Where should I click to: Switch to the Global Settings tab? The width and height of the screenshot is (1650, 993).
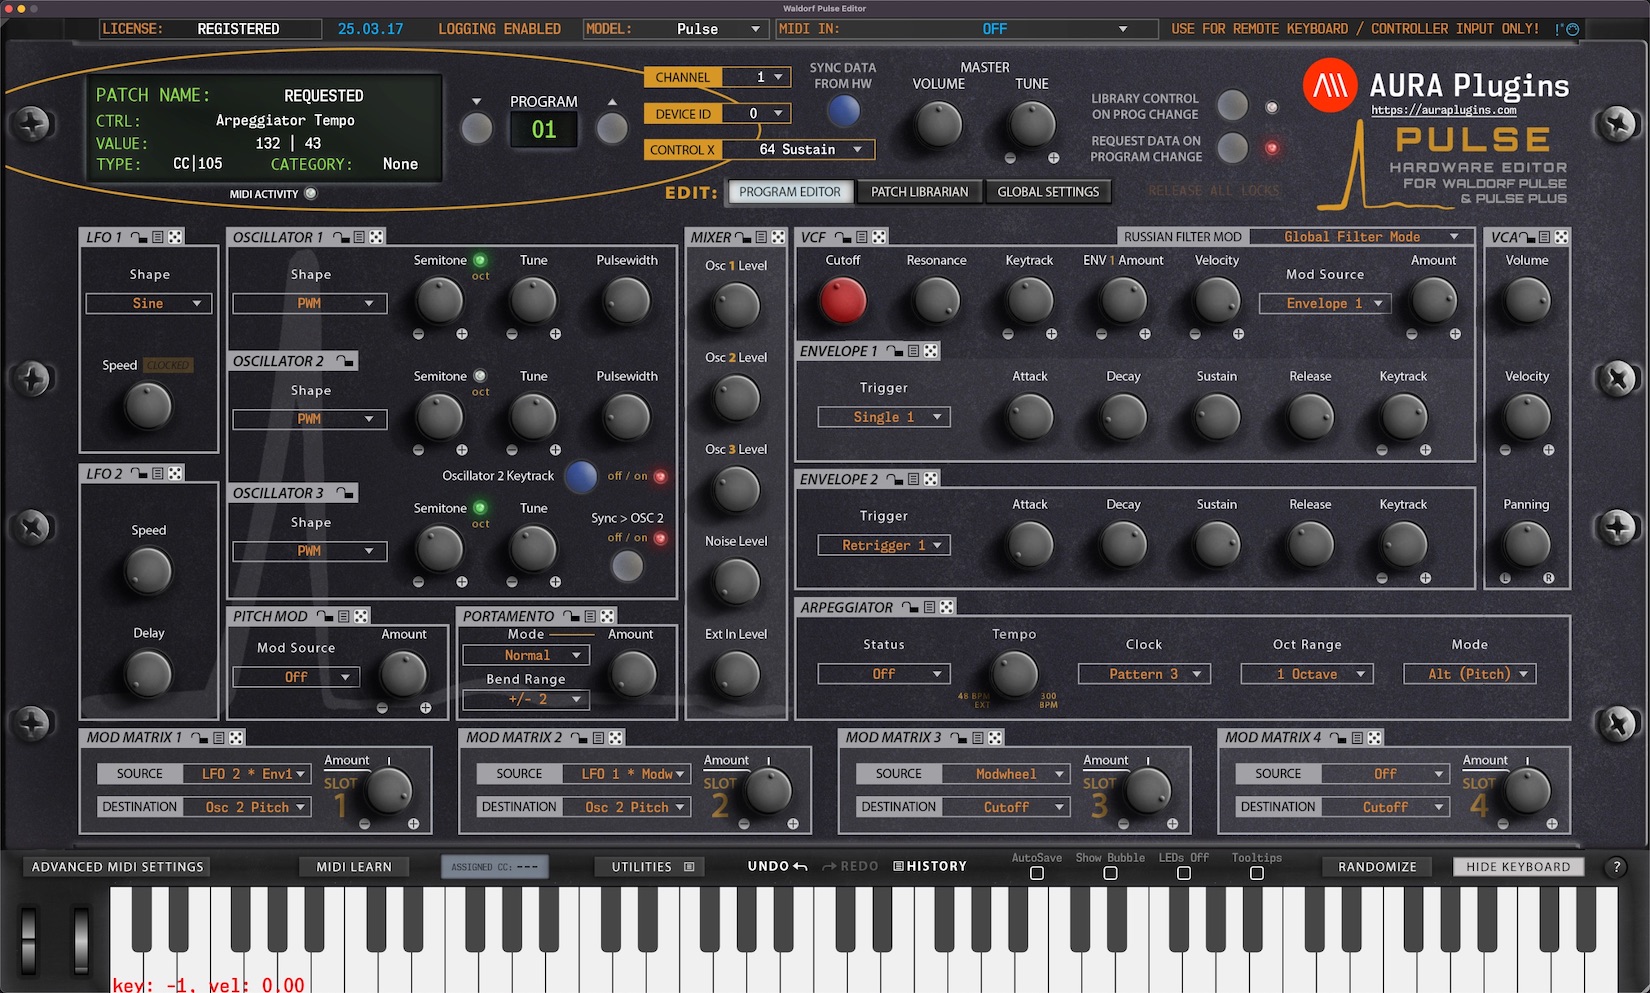point(1048,192)
